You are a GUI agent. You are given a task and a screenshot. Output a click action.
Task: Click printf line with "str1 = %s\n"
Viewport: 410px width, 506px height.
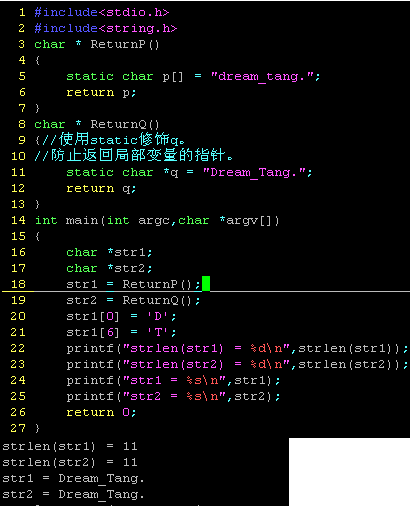pos(173,380)
